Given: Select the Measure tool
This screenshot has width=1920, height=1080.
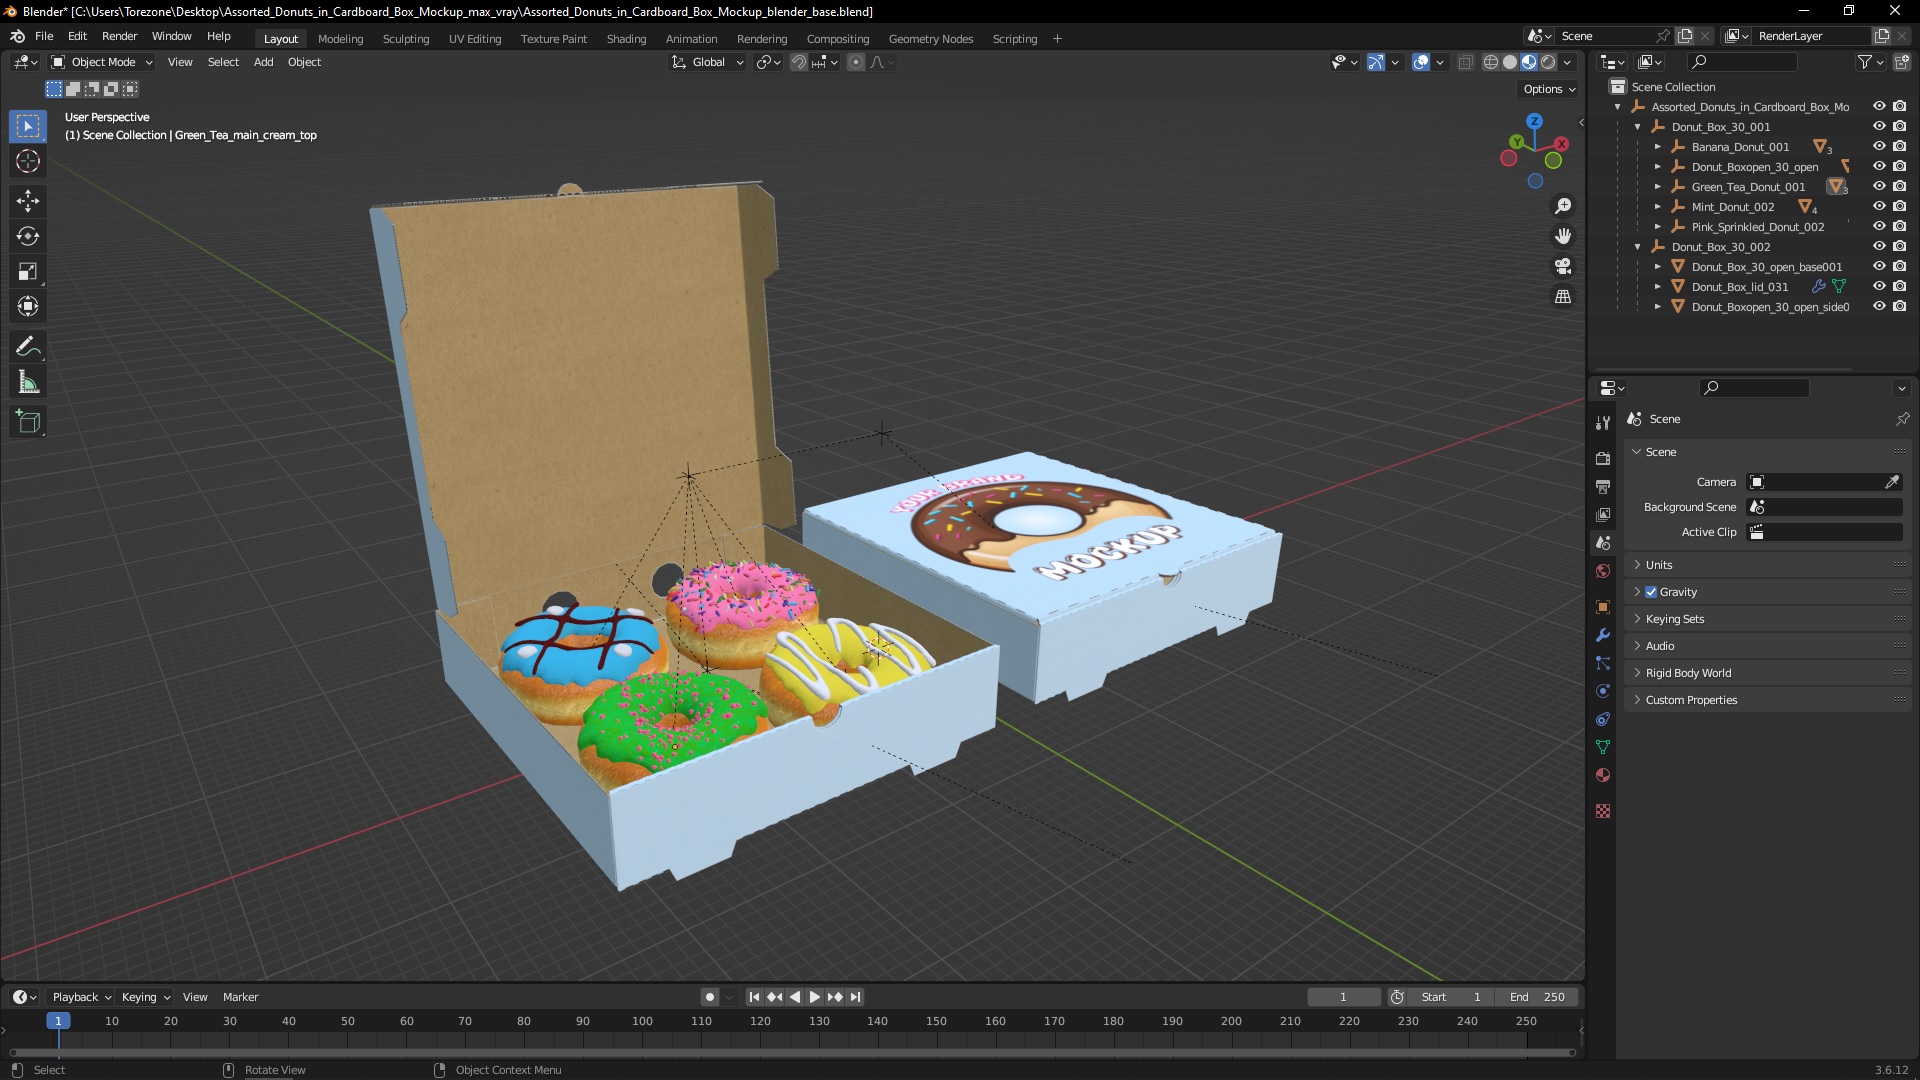Looking at the screenshot, I should (x=28, y=383).
